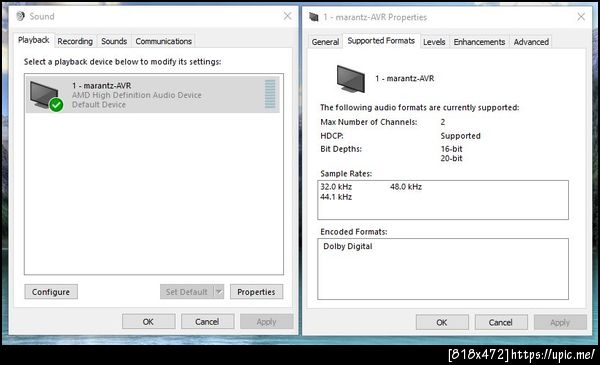Click Cancel in the Sound window
Screen dimensions: 600x365
pos(207,321)
